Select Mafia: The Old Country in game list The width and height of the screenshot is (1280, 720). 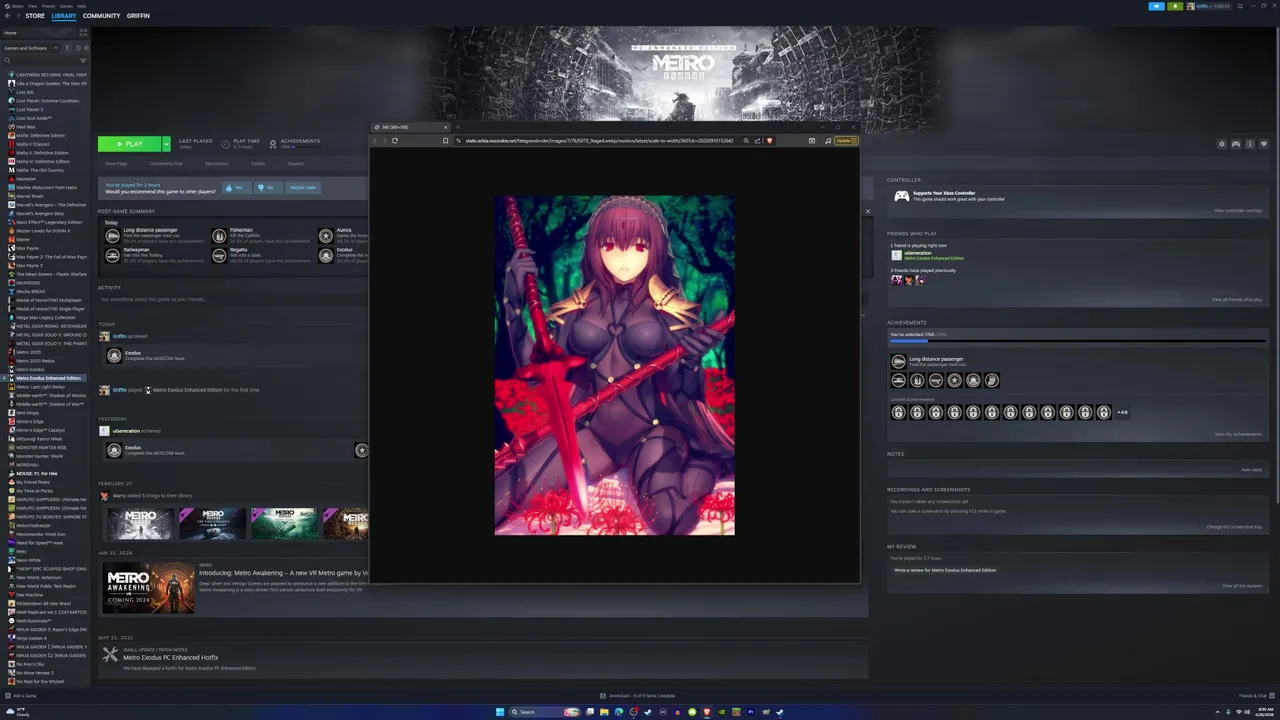pos(40,170)
